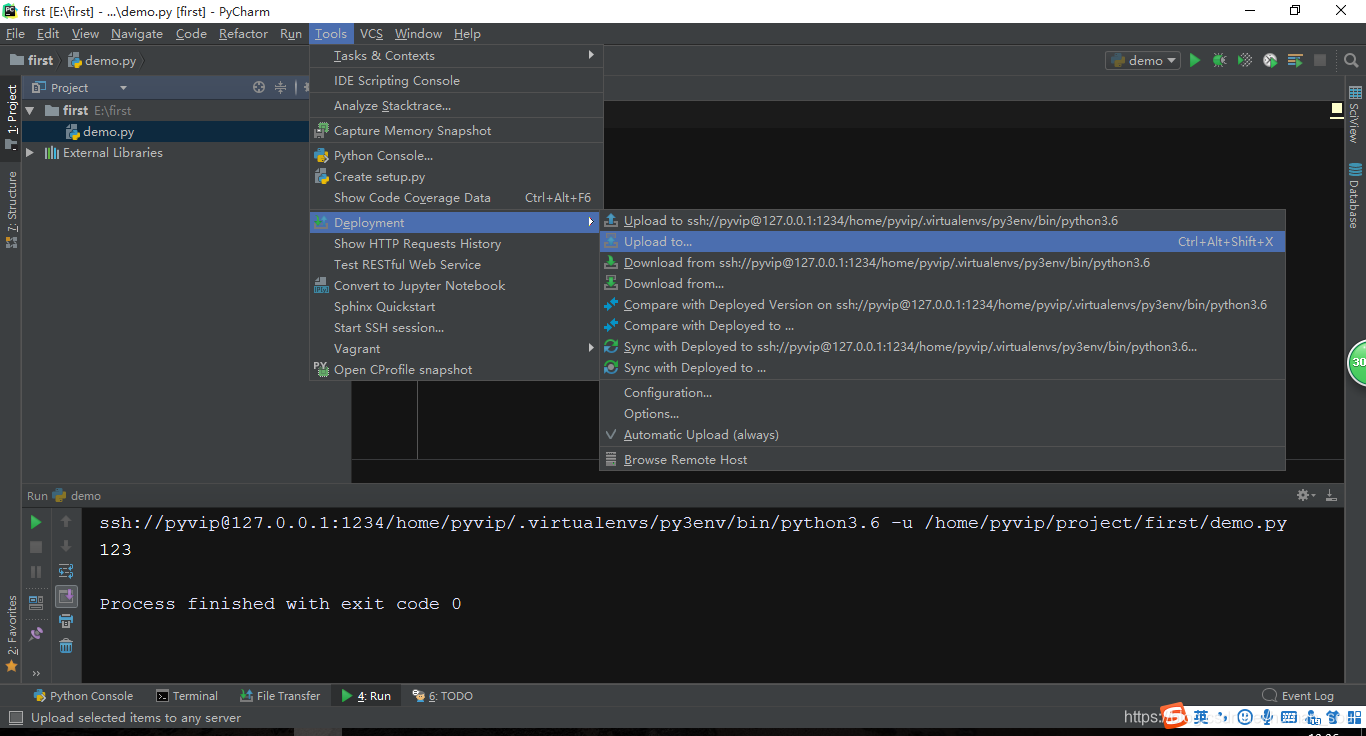The image size is (1366, 736).
Task: Open the Window menu
Action: click(418, 34)
